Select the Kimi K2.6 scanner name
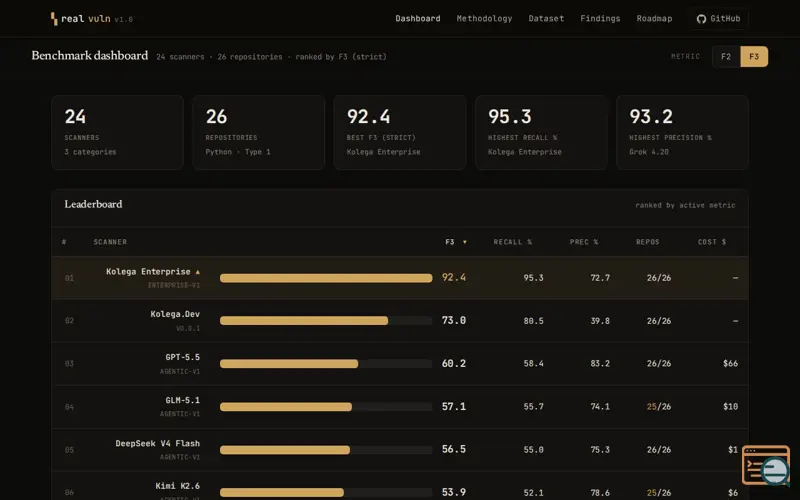 (178, 486)
